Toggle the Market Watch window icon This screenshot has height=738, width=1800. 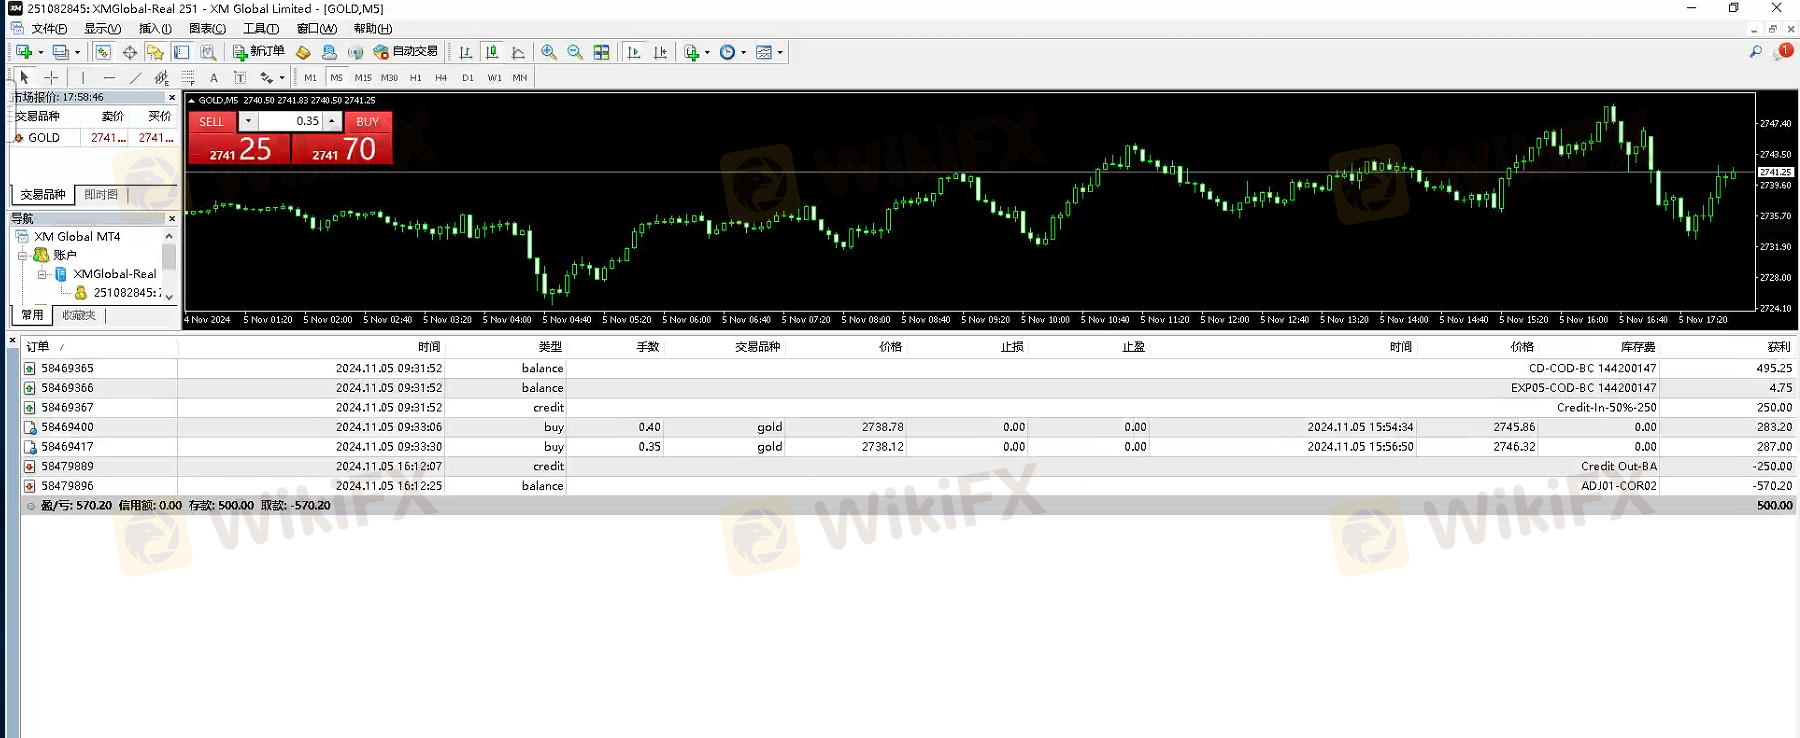[x=103, y=52]
